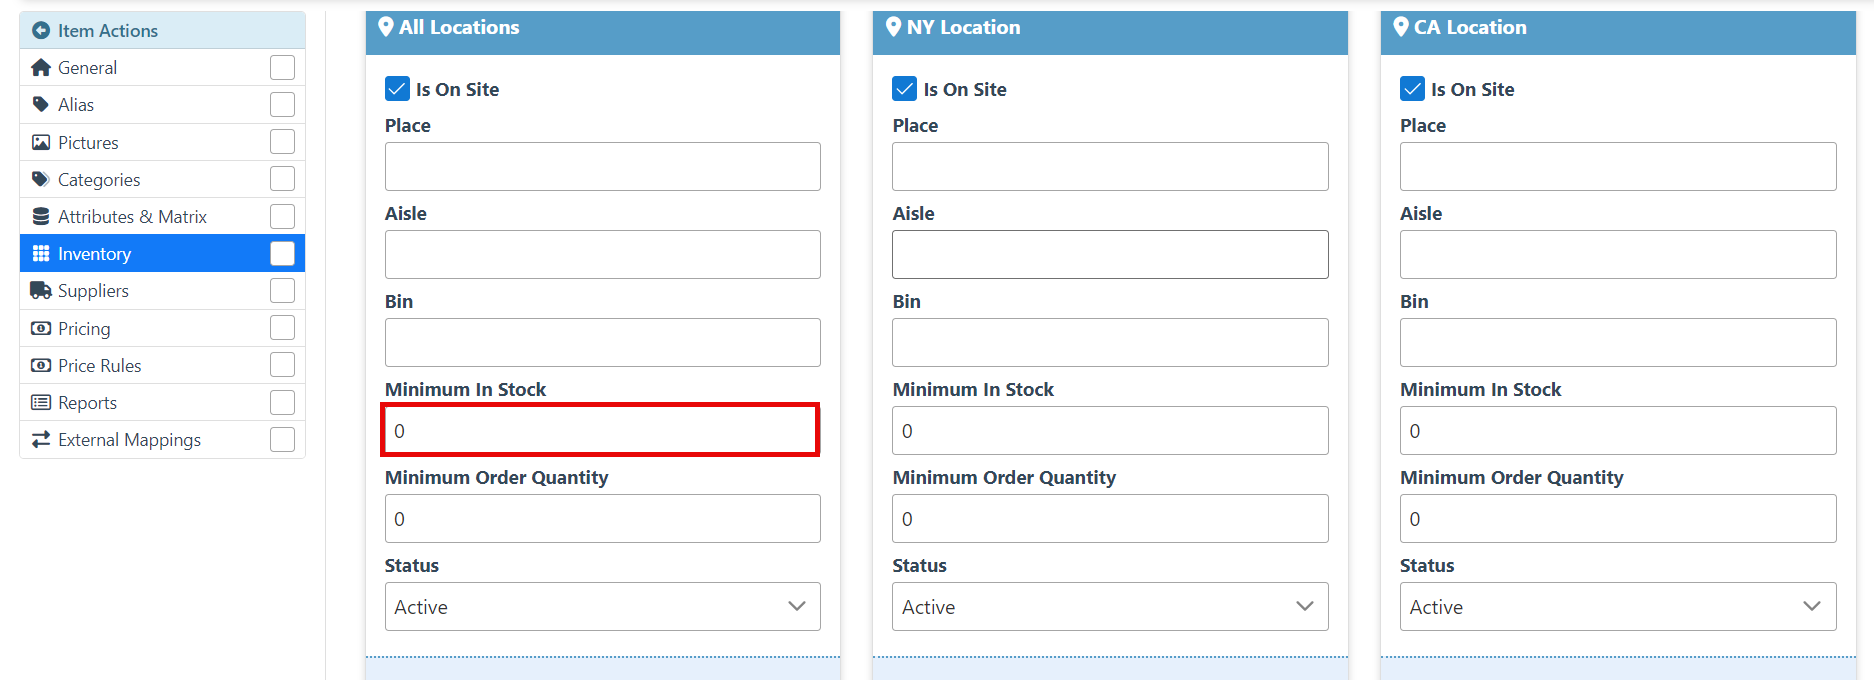Select the Inventory menu item
1874x692 pixels.
pos(94,254)
